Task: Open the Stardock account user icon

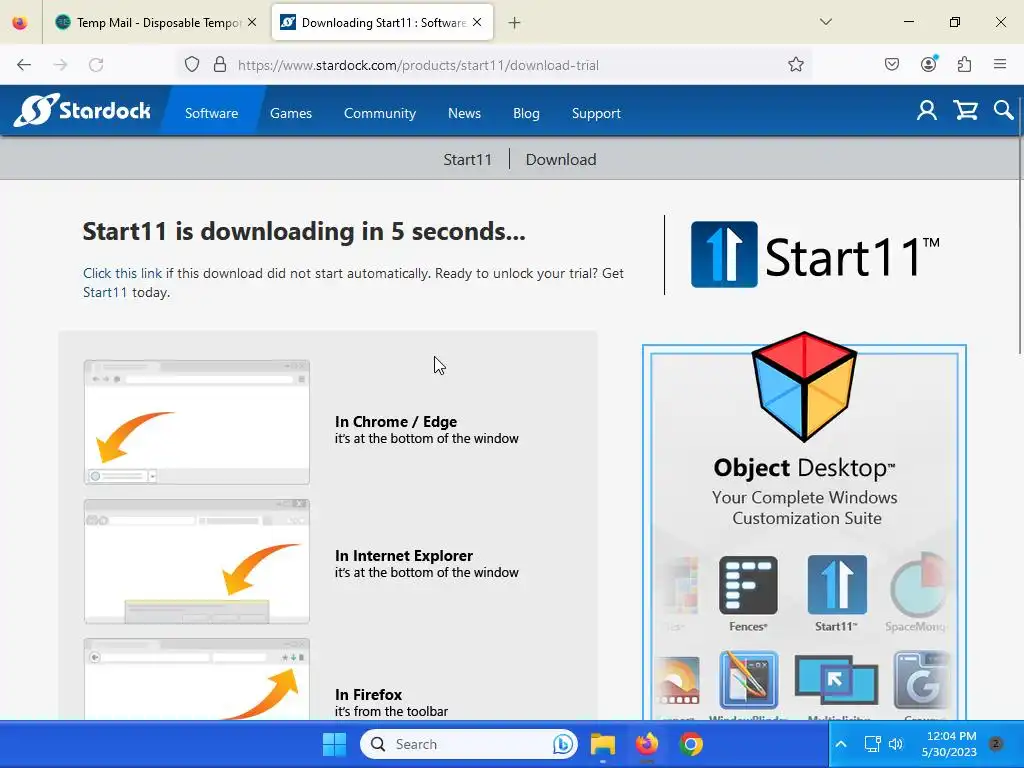Action: click(926, 110)
